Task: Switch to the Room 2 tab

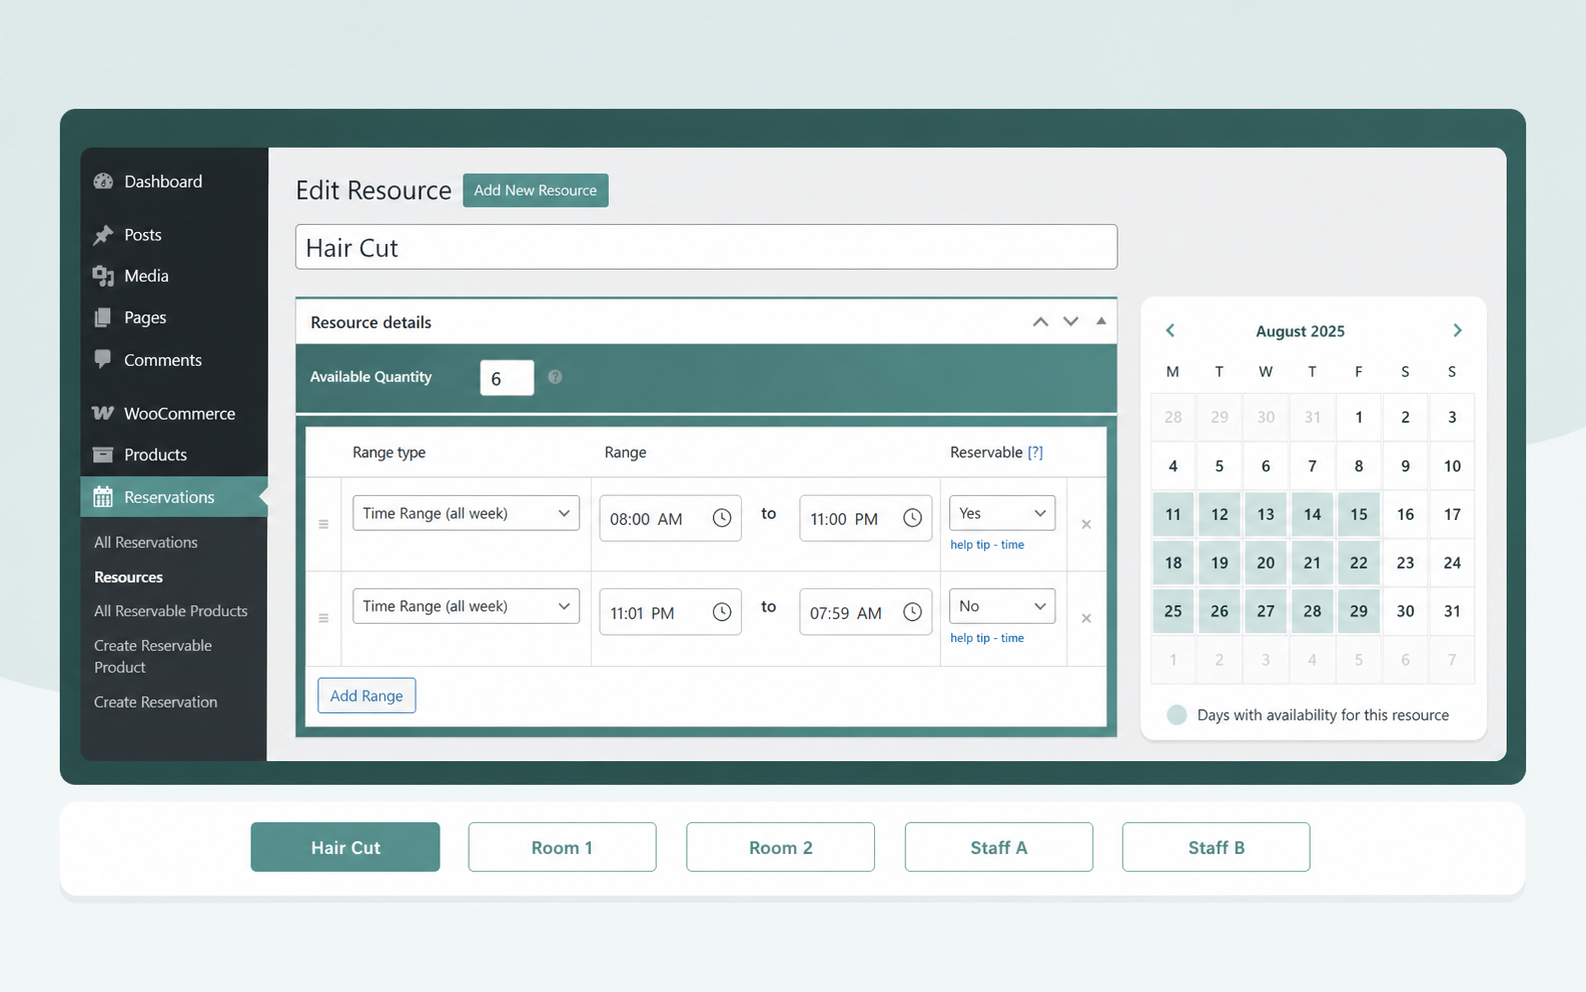Action: [780, 847]
